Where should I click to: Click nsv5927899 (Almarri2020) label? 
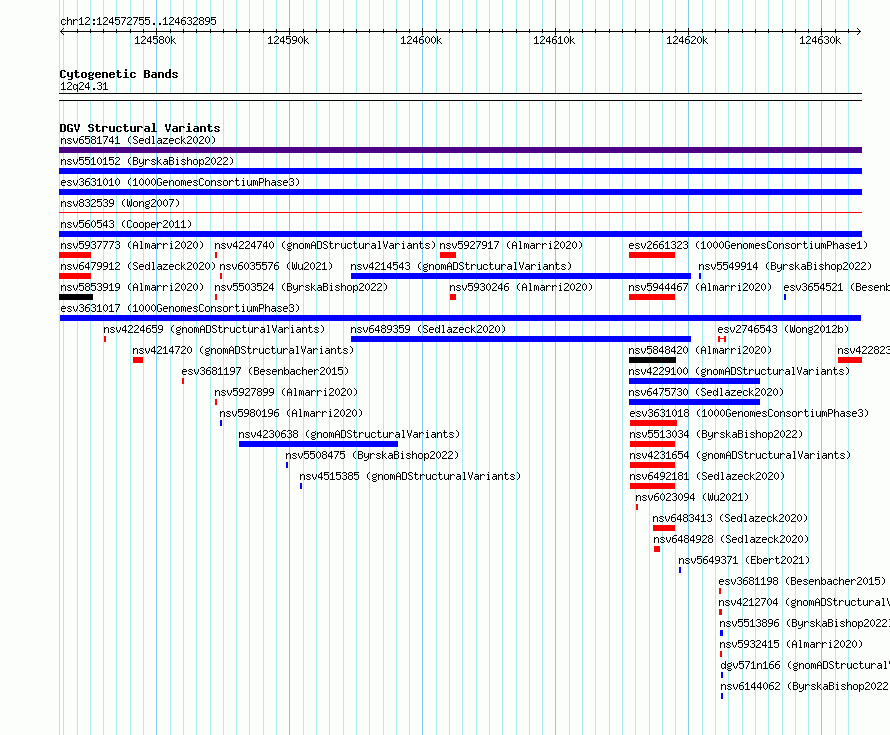286,392
